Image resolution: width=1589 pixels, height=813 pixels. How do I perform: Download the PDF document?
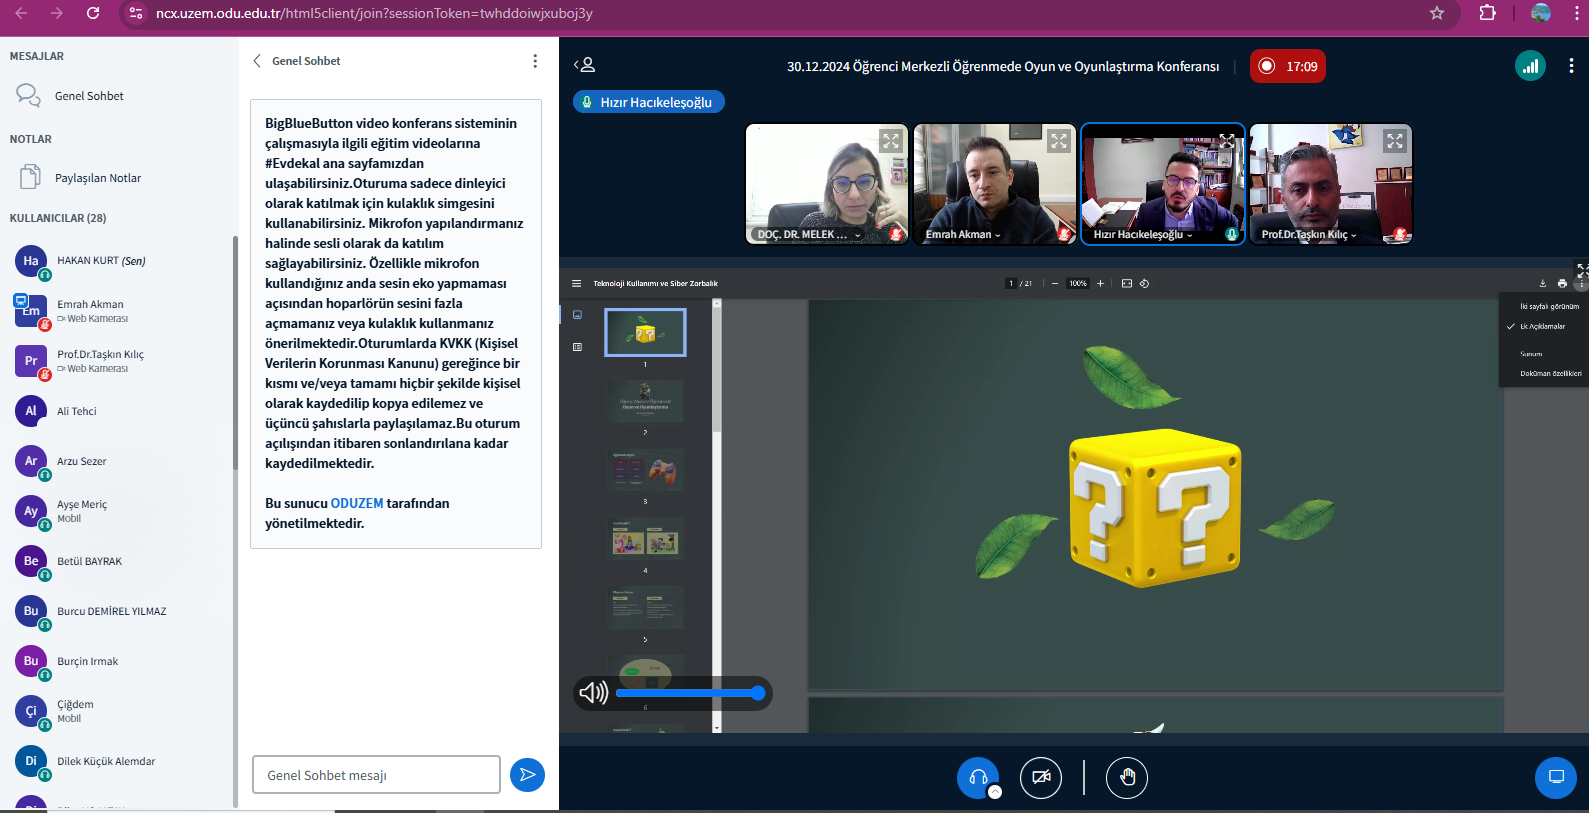(x=1542, y=283)
